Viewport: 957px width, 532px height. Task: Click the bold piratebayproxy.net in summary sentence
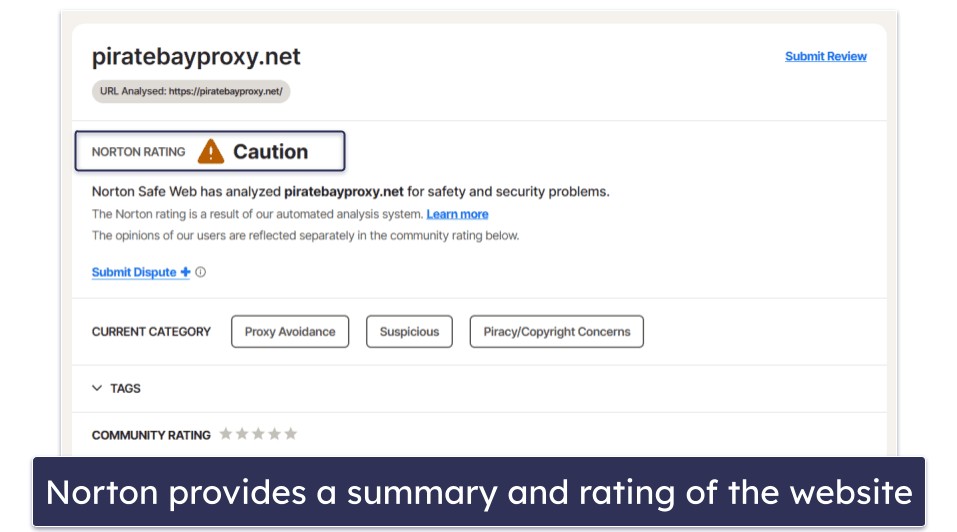coord(344,192)
